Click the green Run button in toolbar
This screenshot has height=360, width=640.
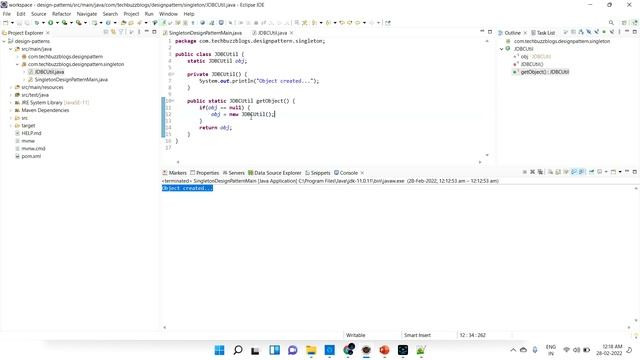[51, 23]
